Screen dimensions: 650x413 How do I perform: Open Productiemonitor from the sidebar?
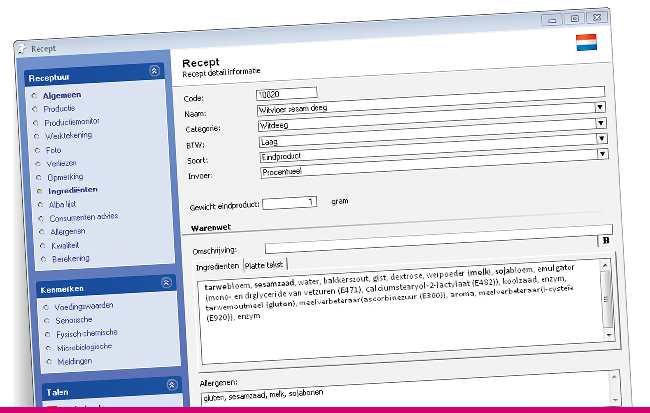click(72, 122)
